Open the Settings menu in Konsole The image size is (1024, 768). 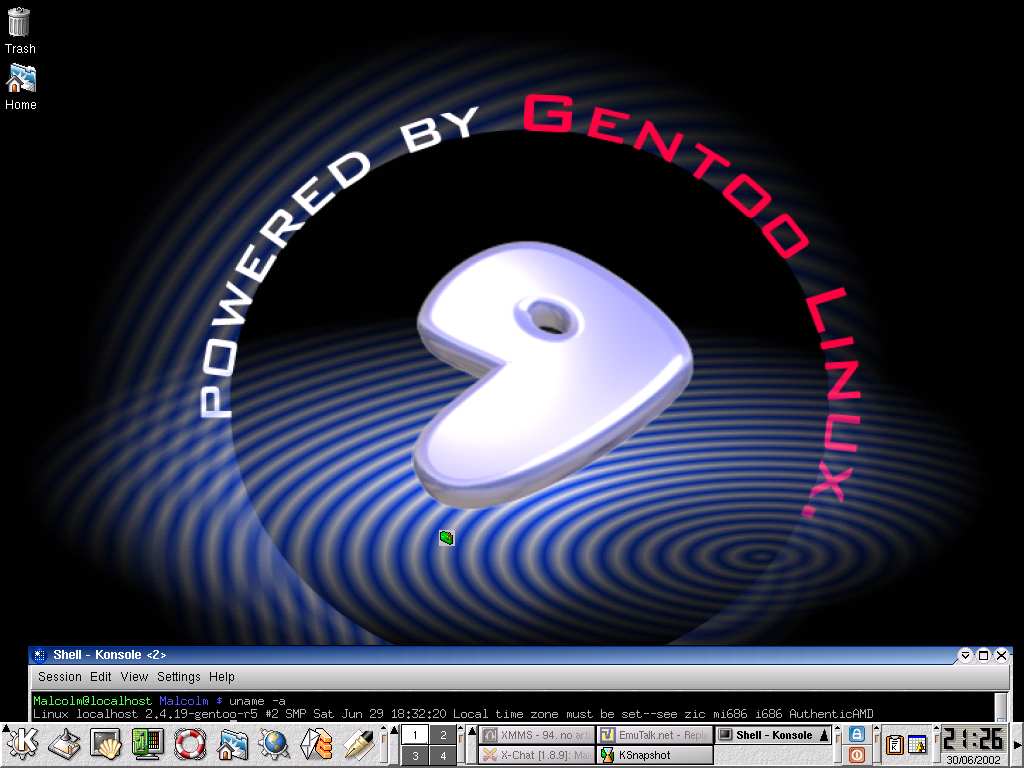(178, 677)
